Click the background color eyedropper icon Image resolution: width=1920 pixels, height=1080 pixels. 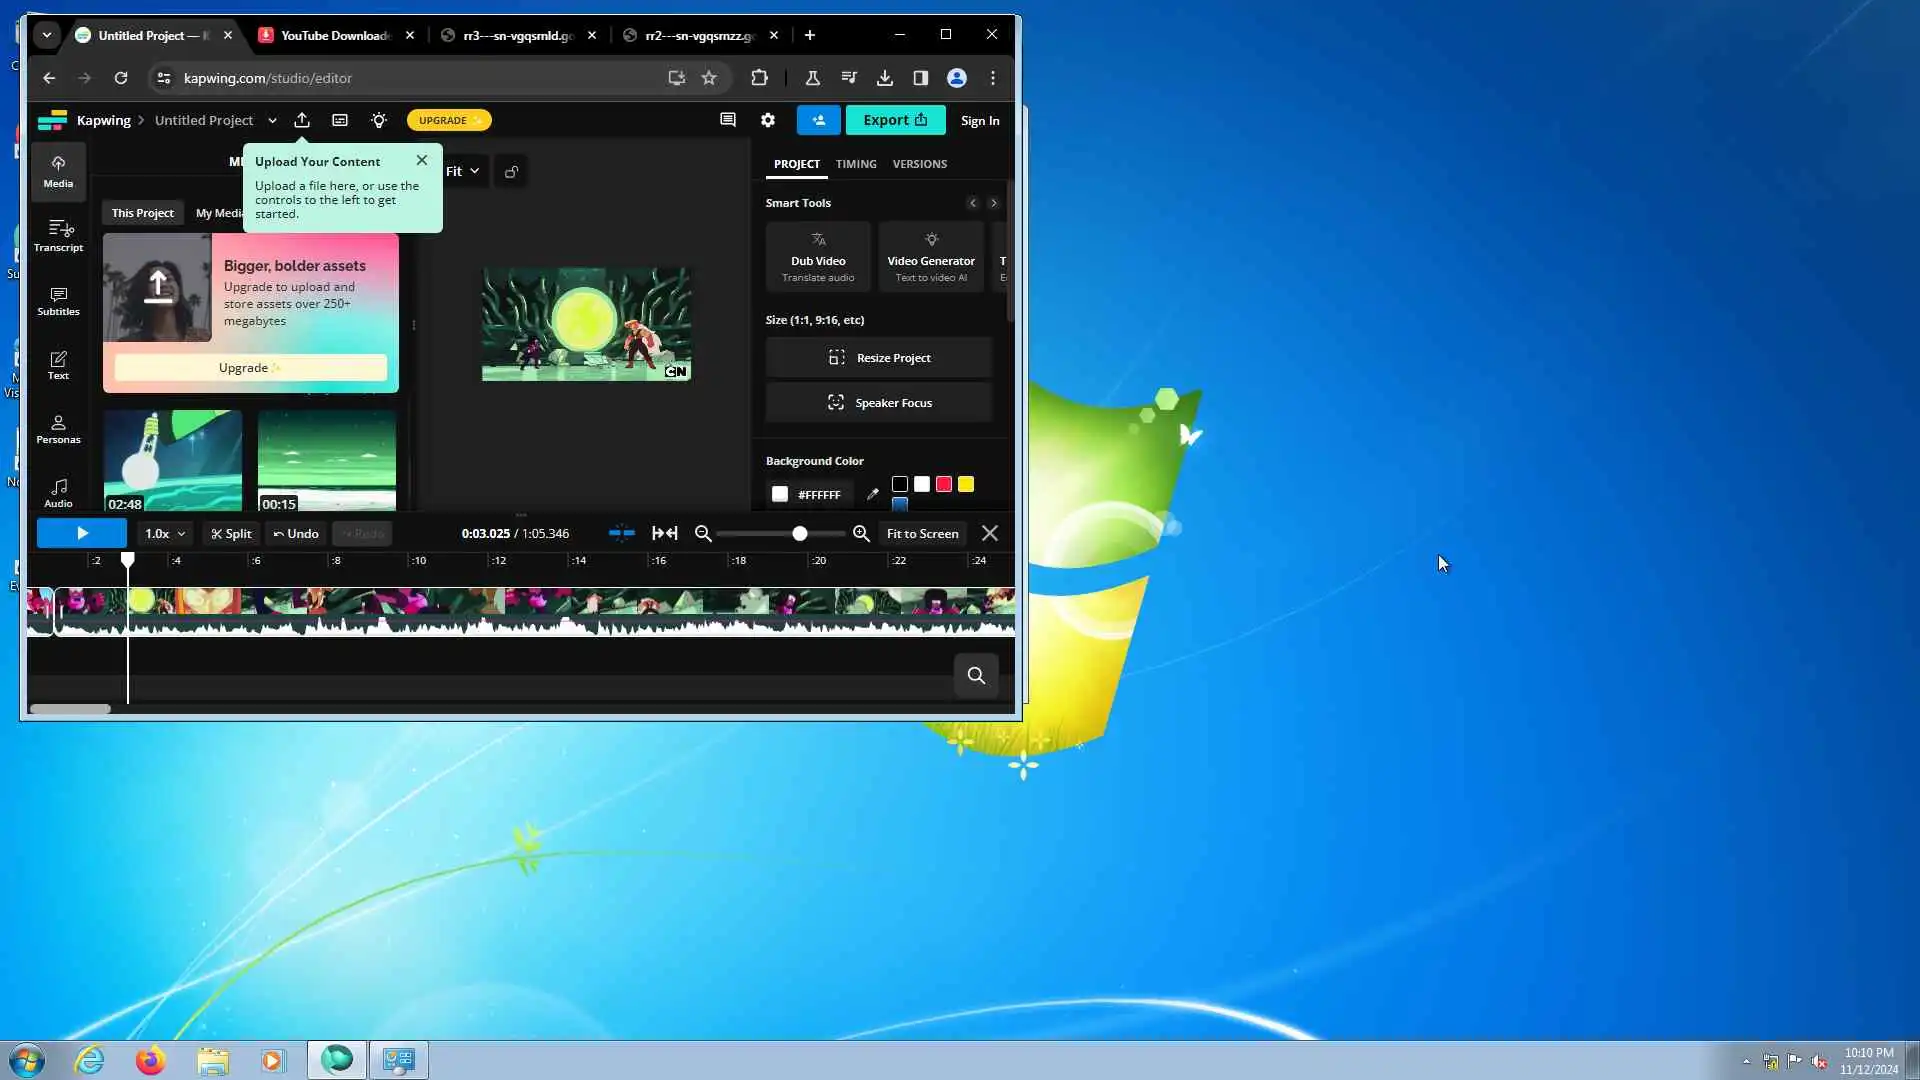click(x=872, y=494)
